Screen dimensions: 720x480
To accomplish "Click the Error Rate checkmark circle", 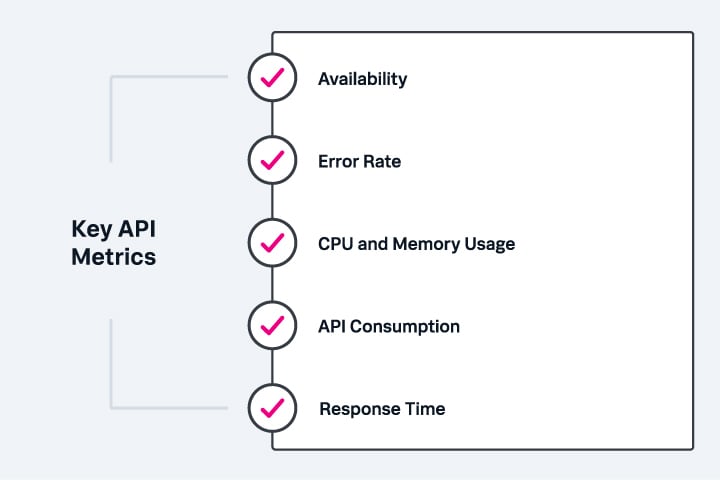I will click(x=272, y=160).
